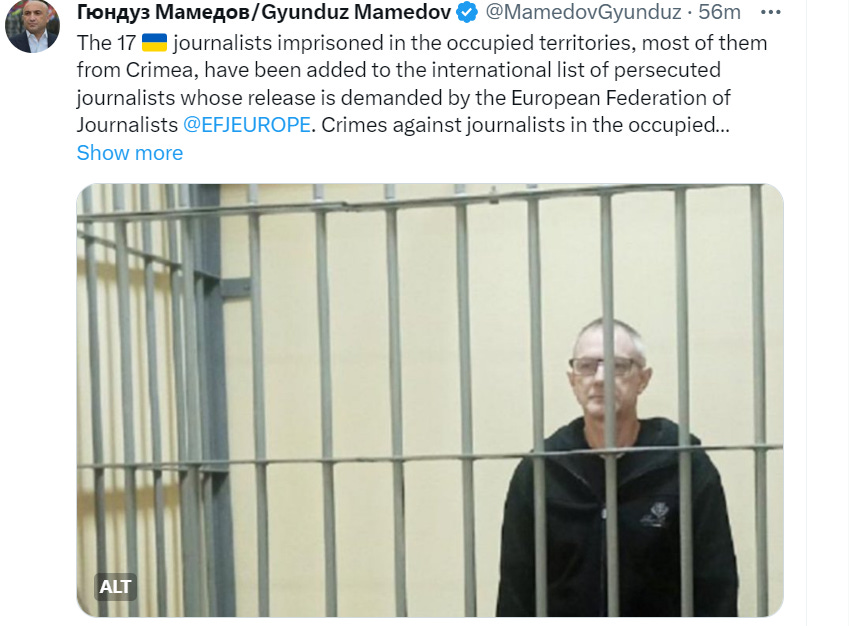Click the Ukraine flag emoji in the tweet
Image resolution: width=849 pixels, height=626 pixels.
[x=154, y=42]
